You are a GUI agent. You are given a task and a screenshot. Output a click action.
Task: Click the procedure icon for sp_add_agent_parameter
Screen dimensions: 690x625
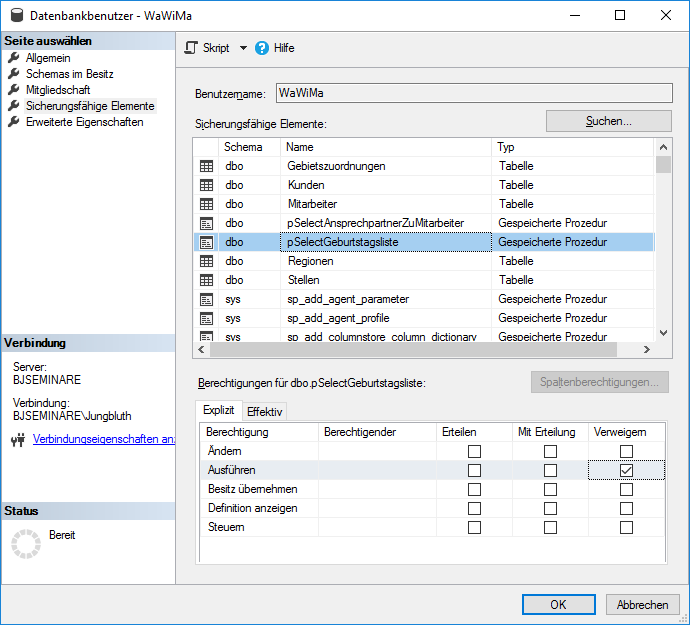pyautogui.click(x=207, y=299)
